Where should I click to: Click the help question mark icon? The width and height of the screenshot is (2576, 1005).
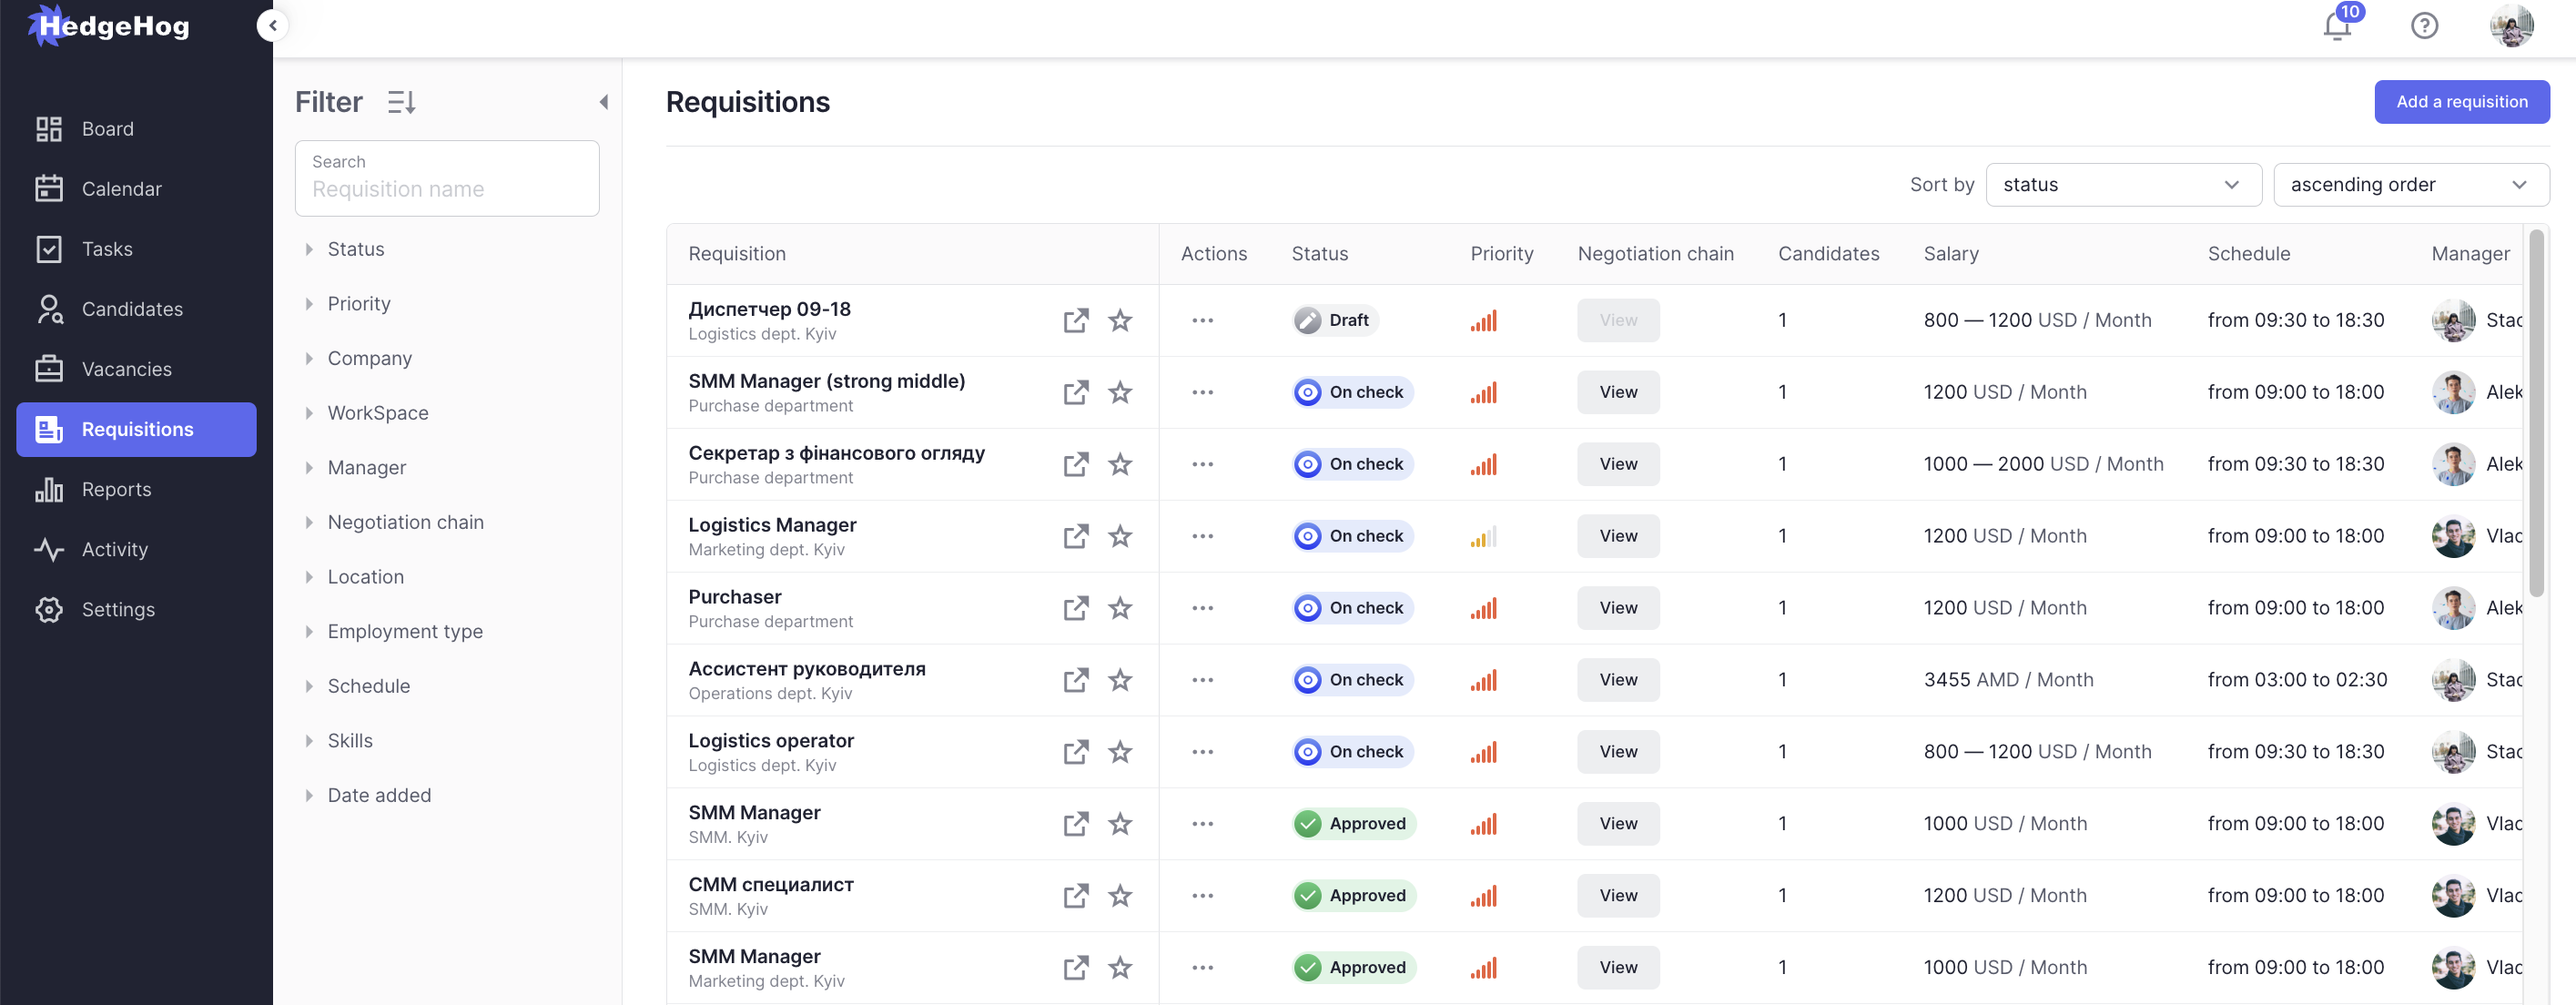[2424, 26]
